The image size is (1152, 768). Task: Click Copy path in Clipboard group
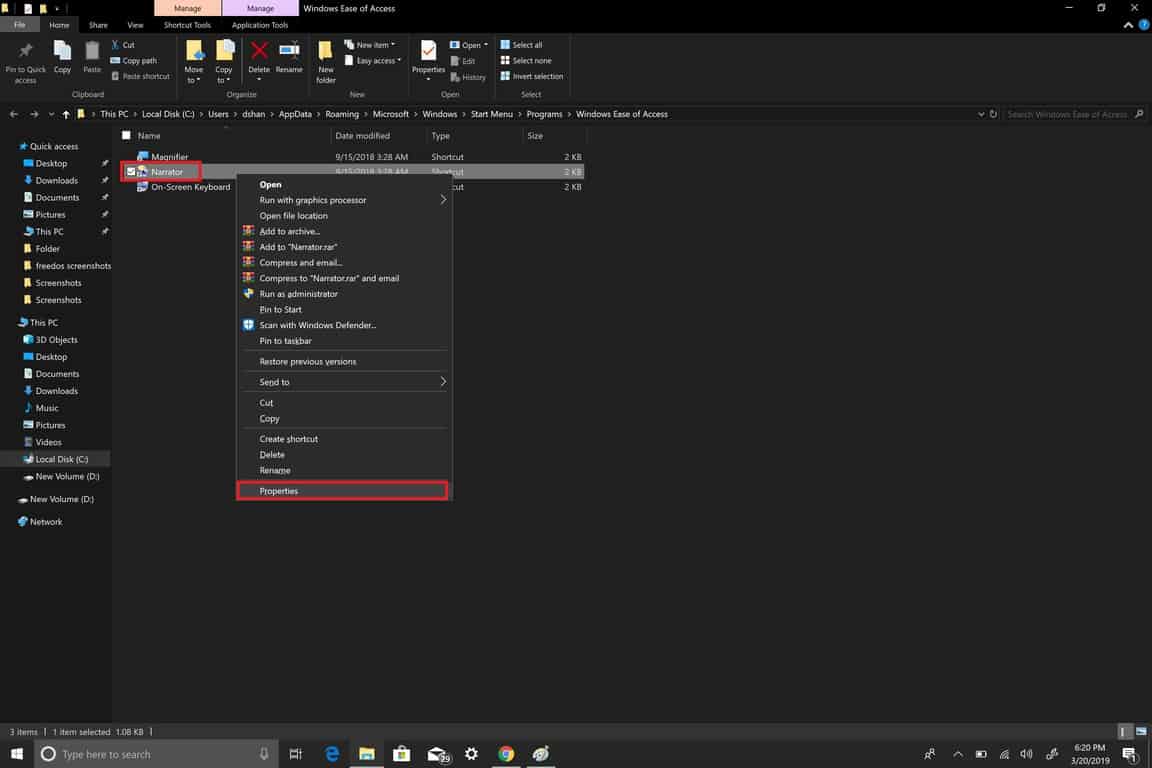(x=139, y=61)
